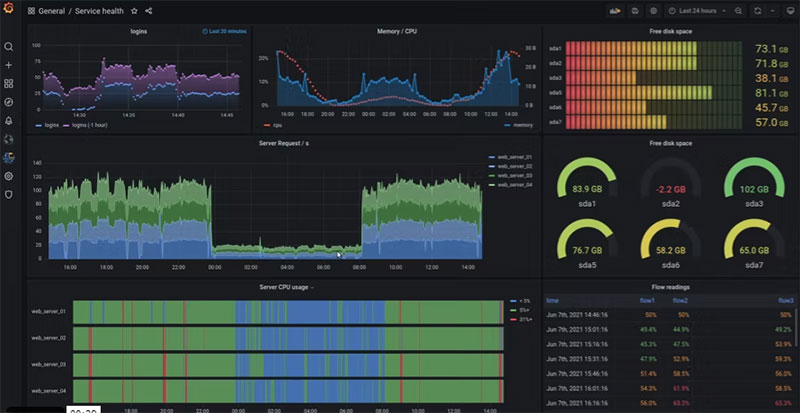The image size is (800, 413).
Task: Click the Create plus icon in sidebar
Action: 9,65
